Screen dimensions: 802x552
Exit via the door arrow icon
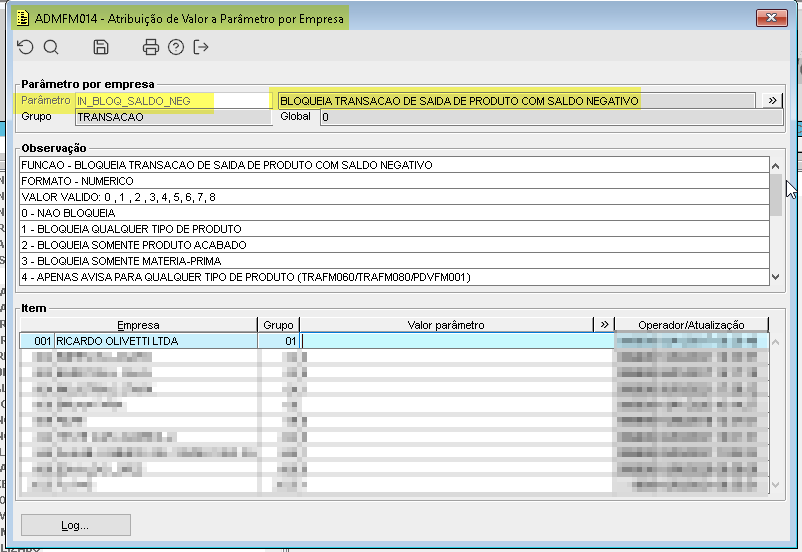point(201,48)
